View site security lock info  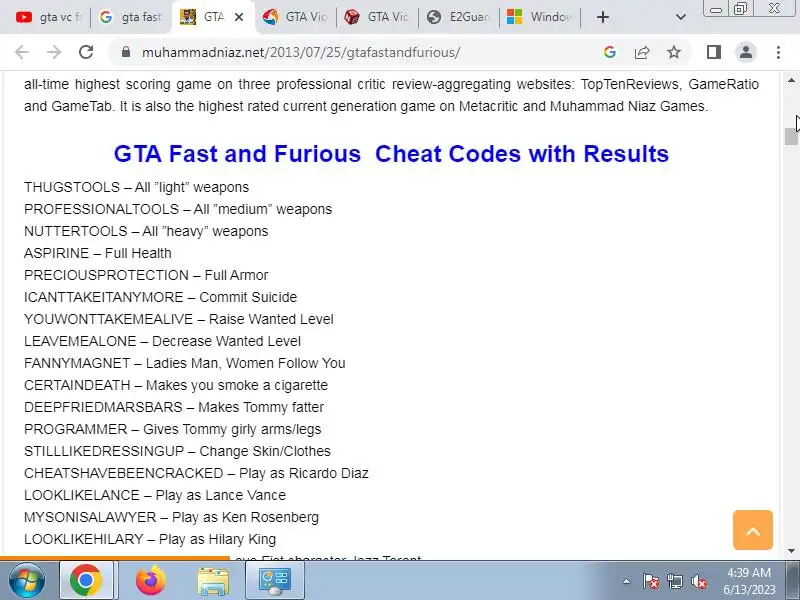pos(126,52)
